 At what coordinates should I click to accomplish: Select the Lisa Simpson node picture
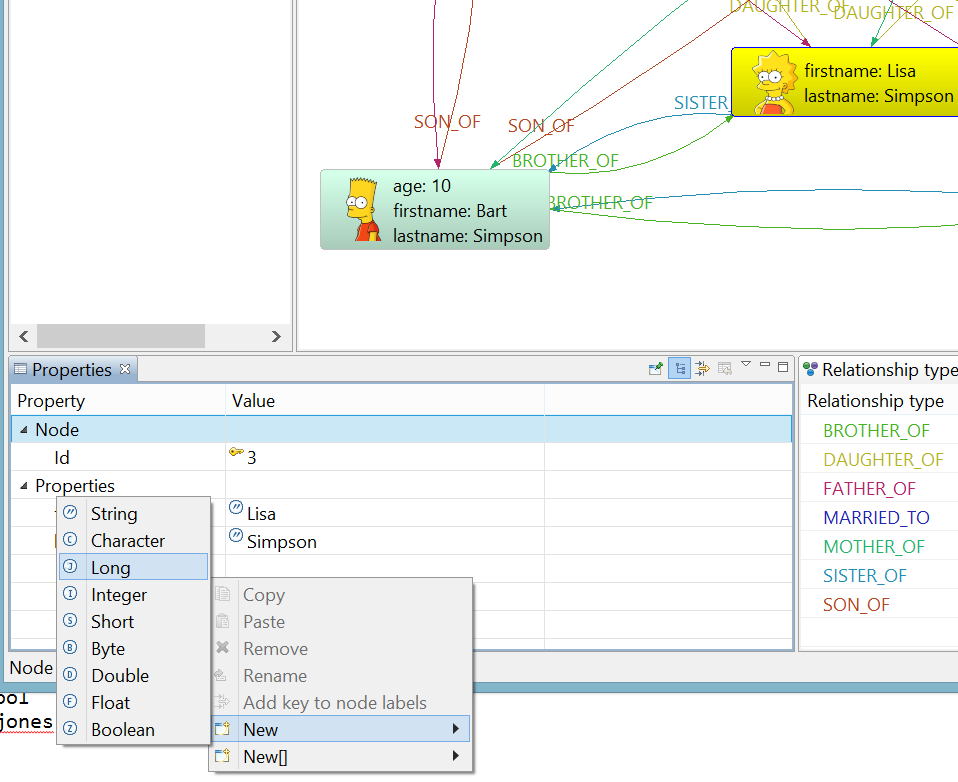tap(773, 82)
